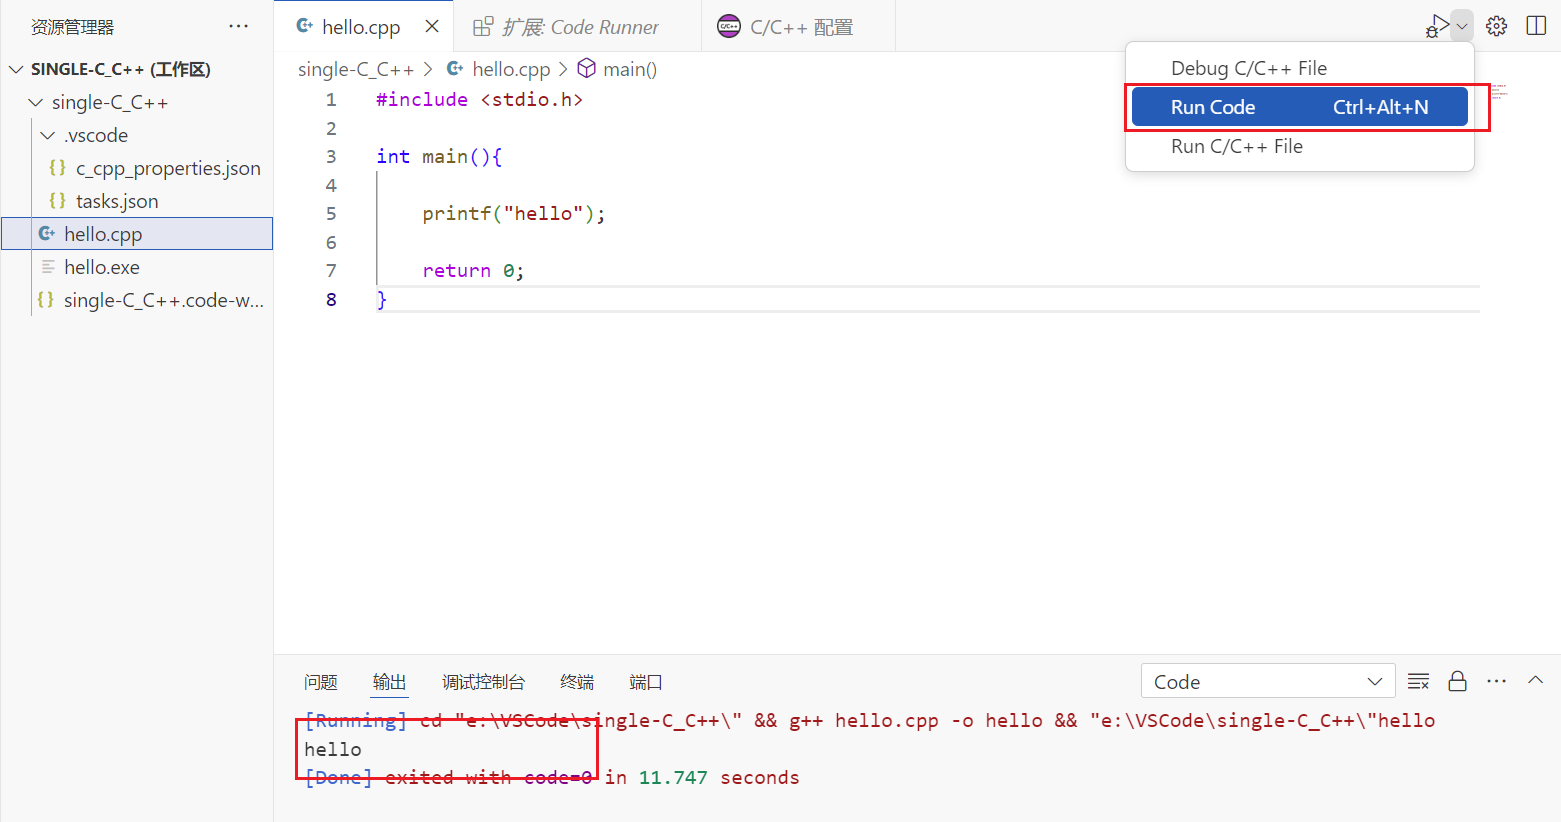Close the hello.cpp editor tab
1561x822 pixels.
coord(432,26)
